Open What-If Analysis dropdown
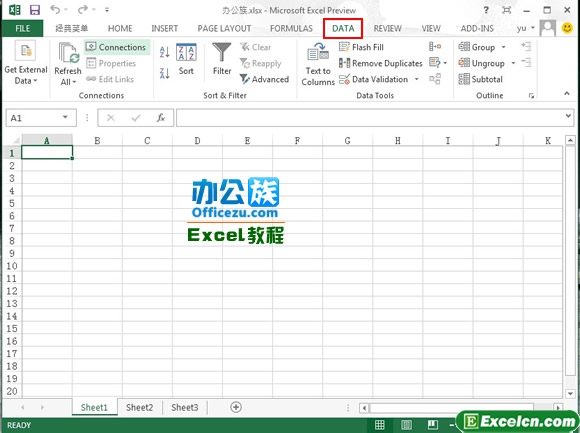This screenshot has height=433, width=580. (x=438, y=63)
